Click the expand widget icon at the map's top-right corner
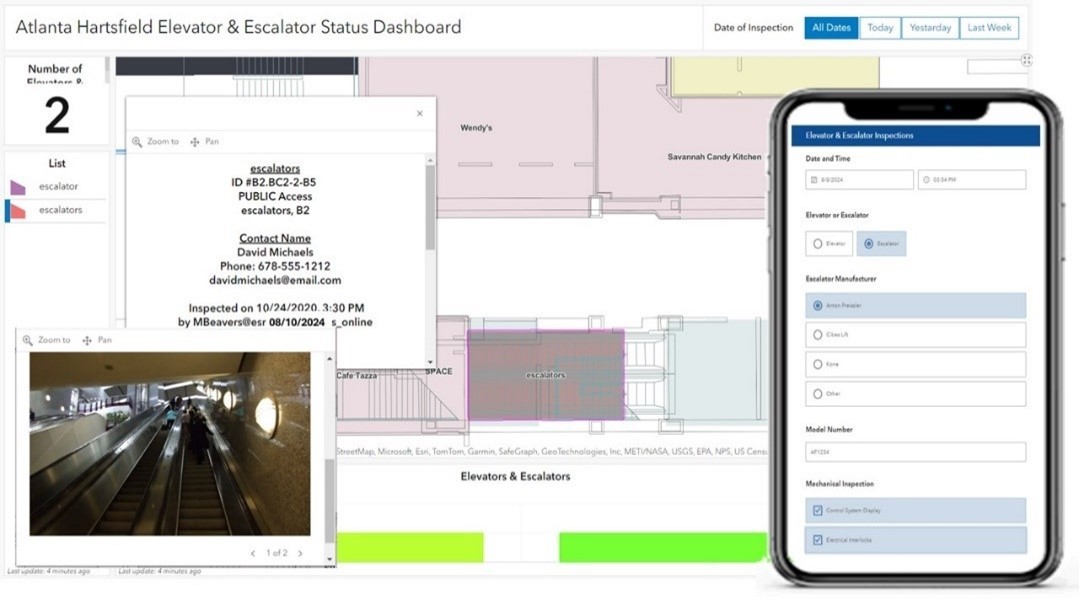 click(x=1027, y=60)
